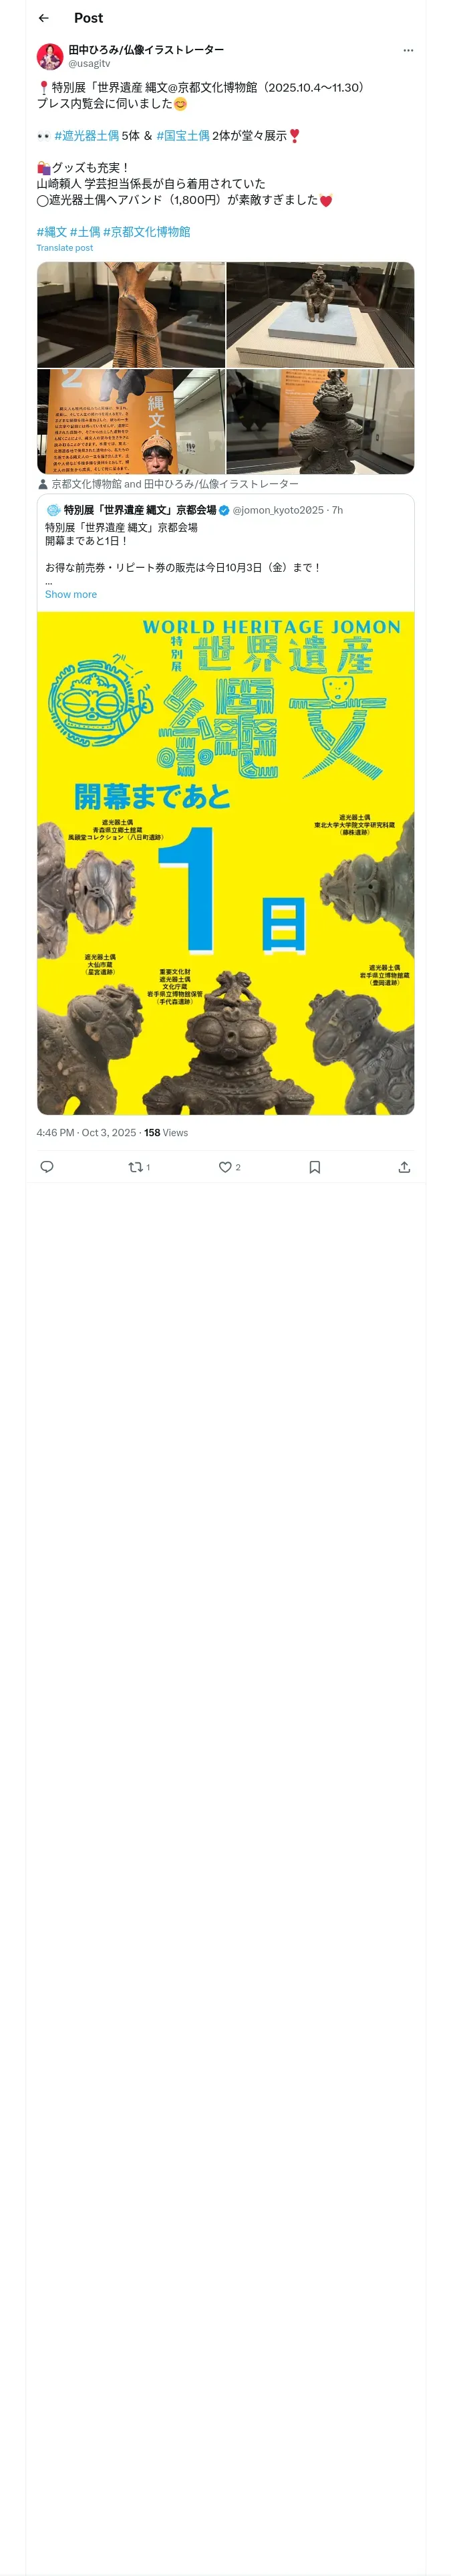Image resolution: width=451 pixels, height=2576 pixels.
Task: Open hashtag #京都文化博物館
Action: (x=146, y=231)
